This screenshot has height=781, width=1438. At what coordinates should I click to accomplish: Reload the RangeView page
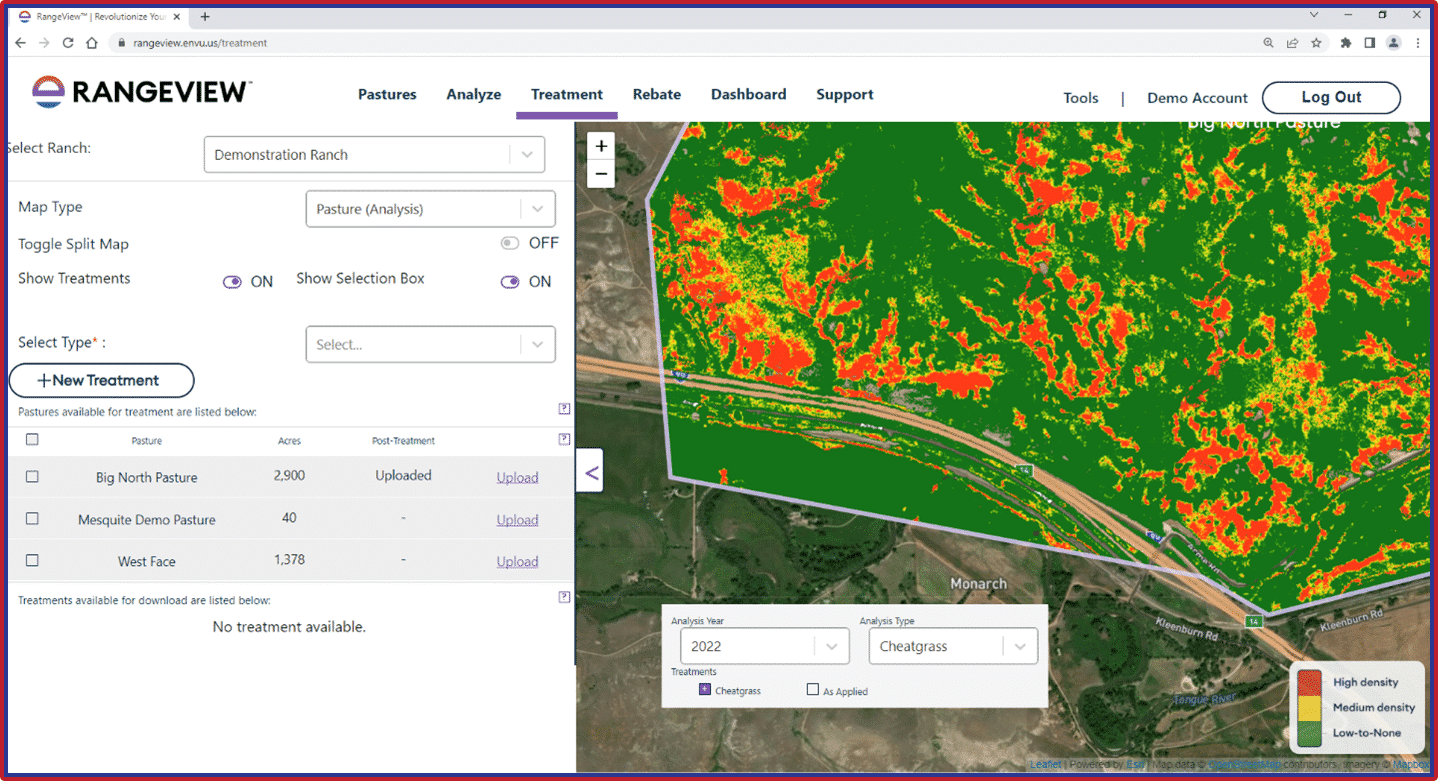[x=67, y=43]
